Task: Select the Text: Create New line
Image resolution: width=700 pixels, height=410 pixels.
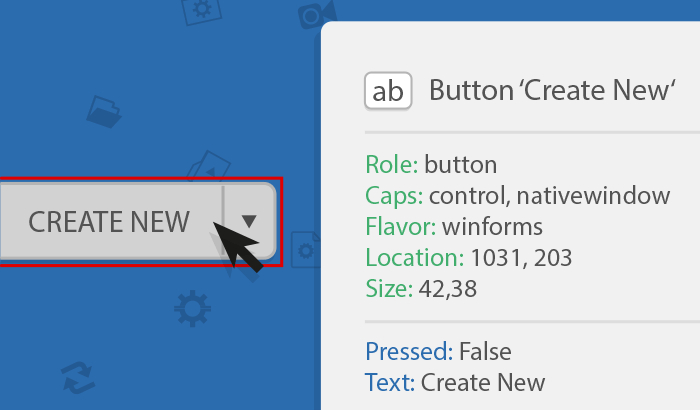Action: coord(455,383)
